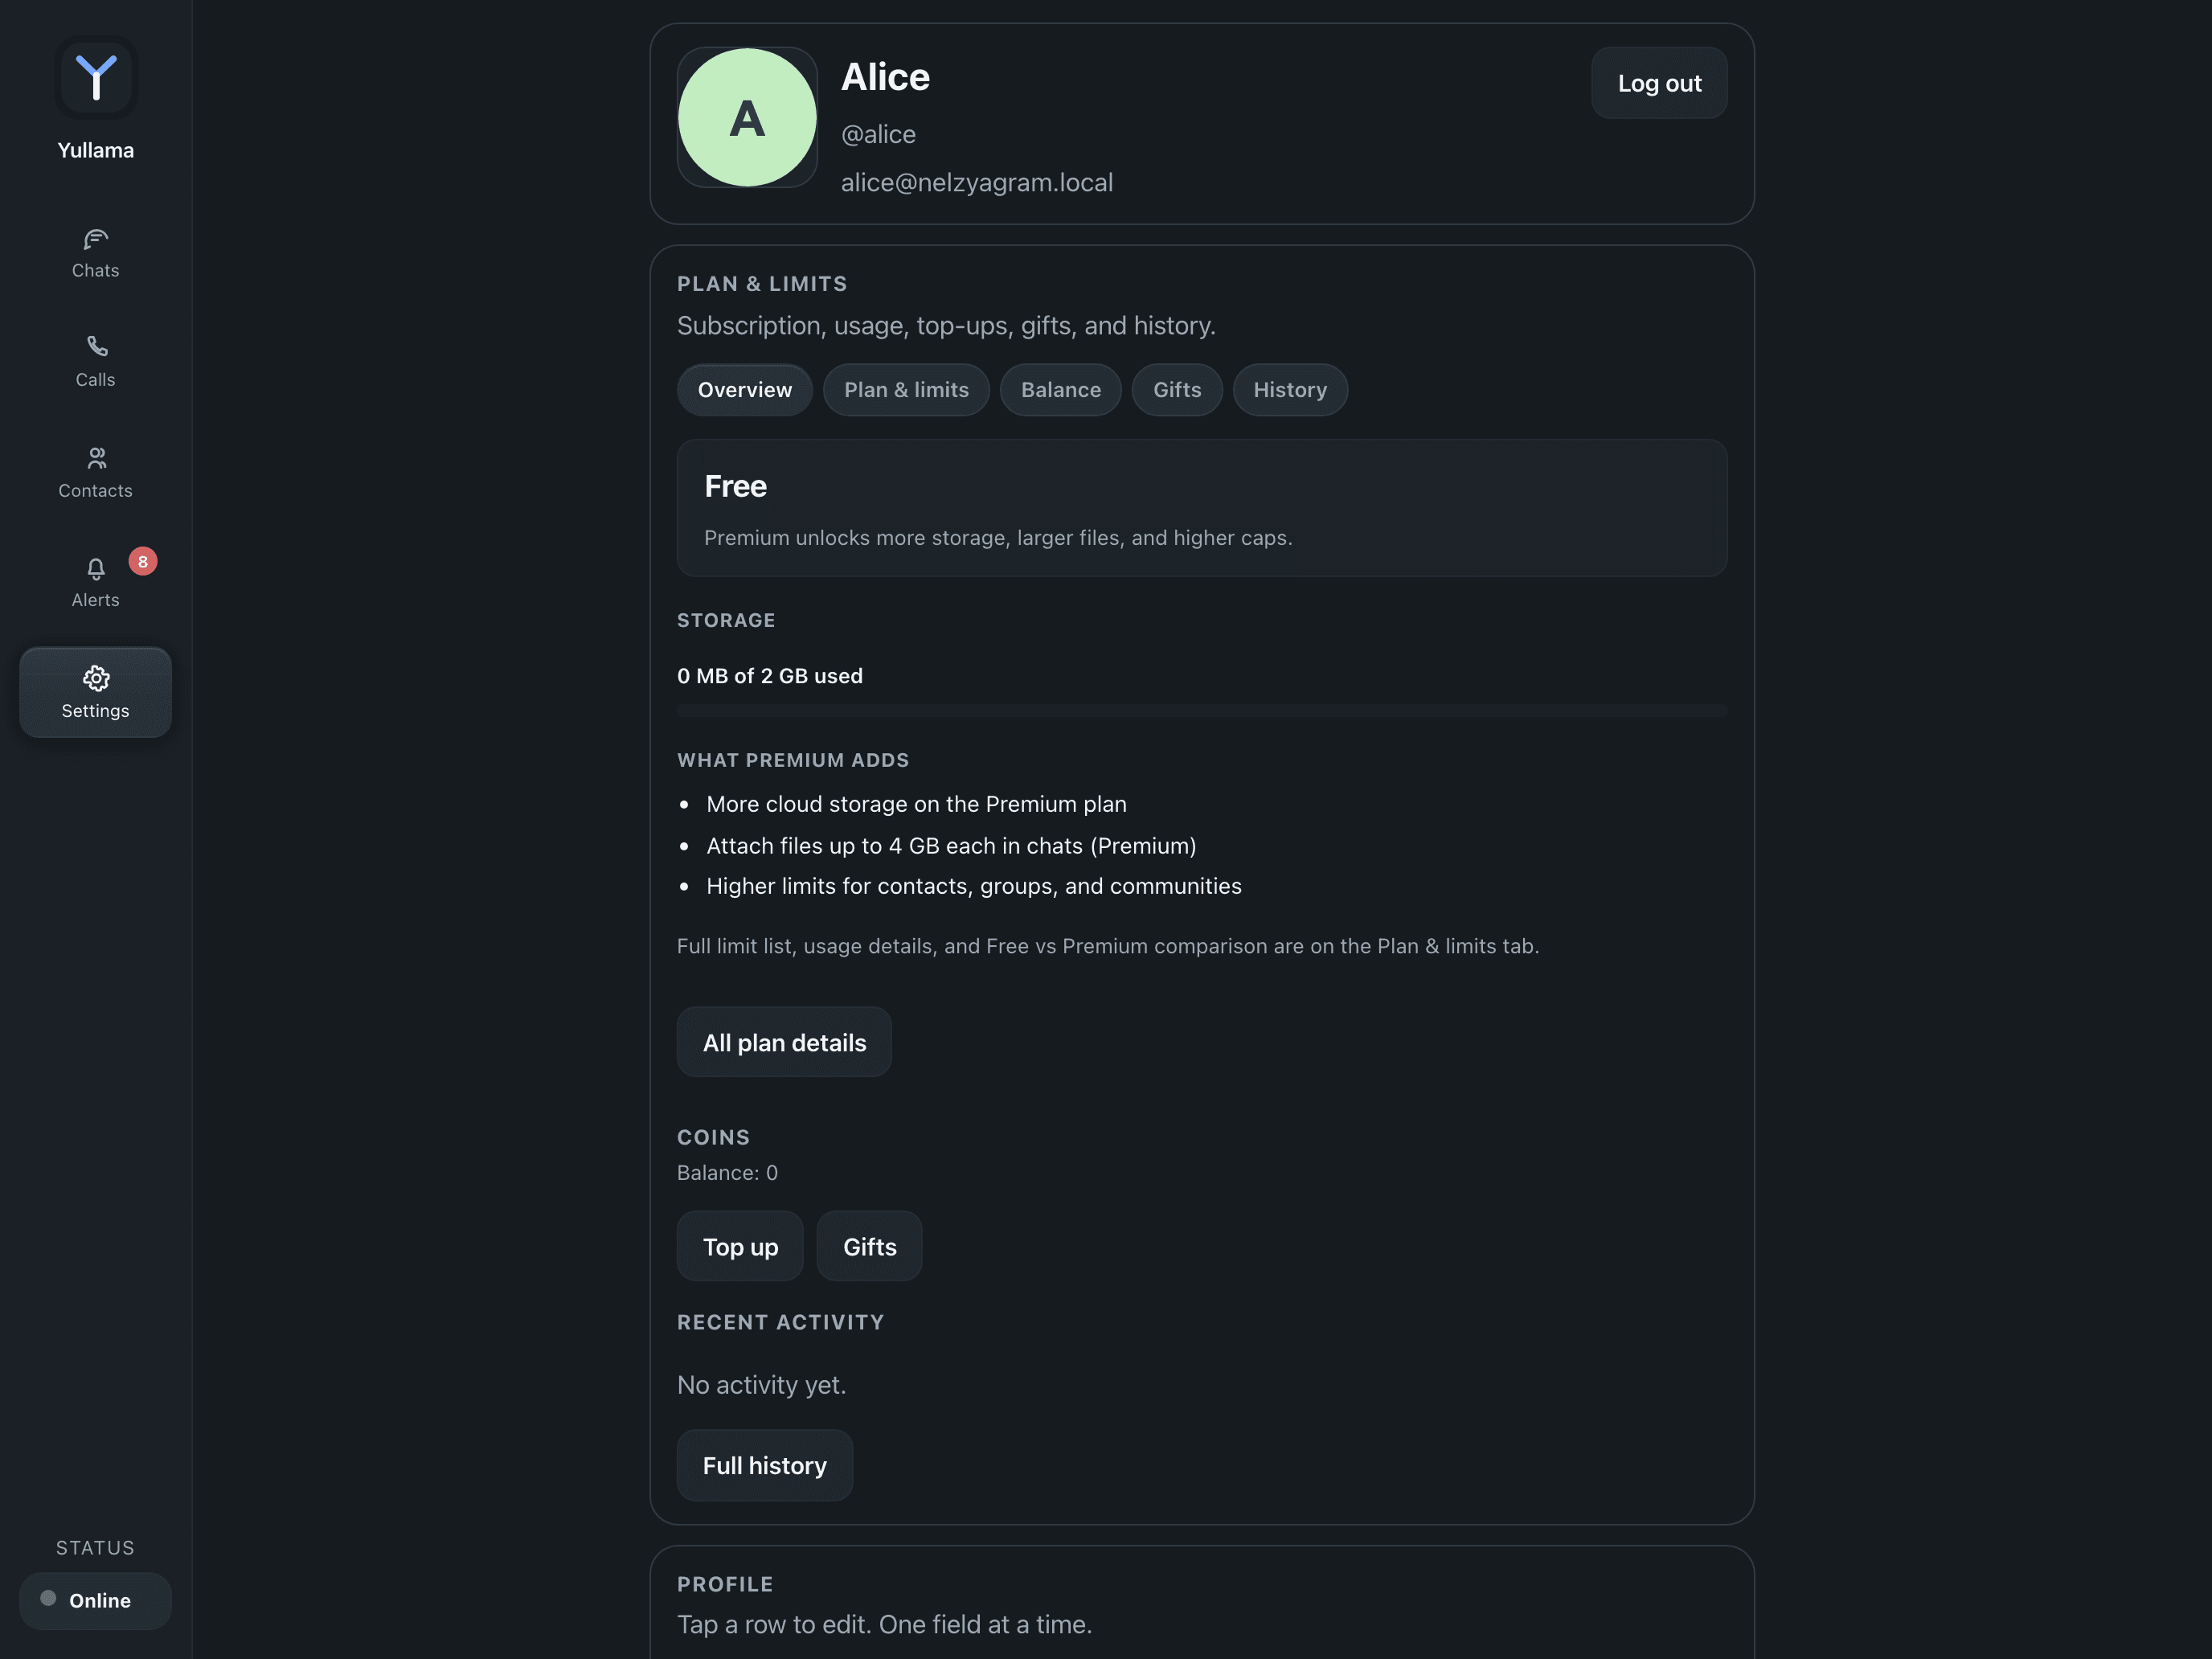Switch to the Plan & limits tab
This screenshot has height=1659, width=2212.
906,390
